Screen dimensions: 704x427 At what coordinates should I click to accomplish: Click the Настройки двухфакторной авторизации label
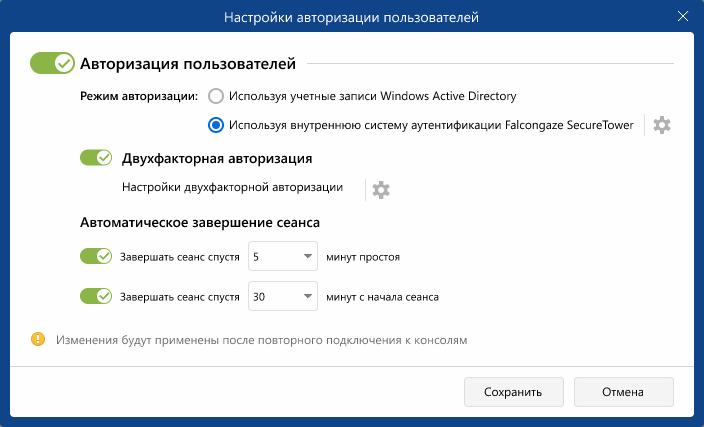click(x=232, y=187)
